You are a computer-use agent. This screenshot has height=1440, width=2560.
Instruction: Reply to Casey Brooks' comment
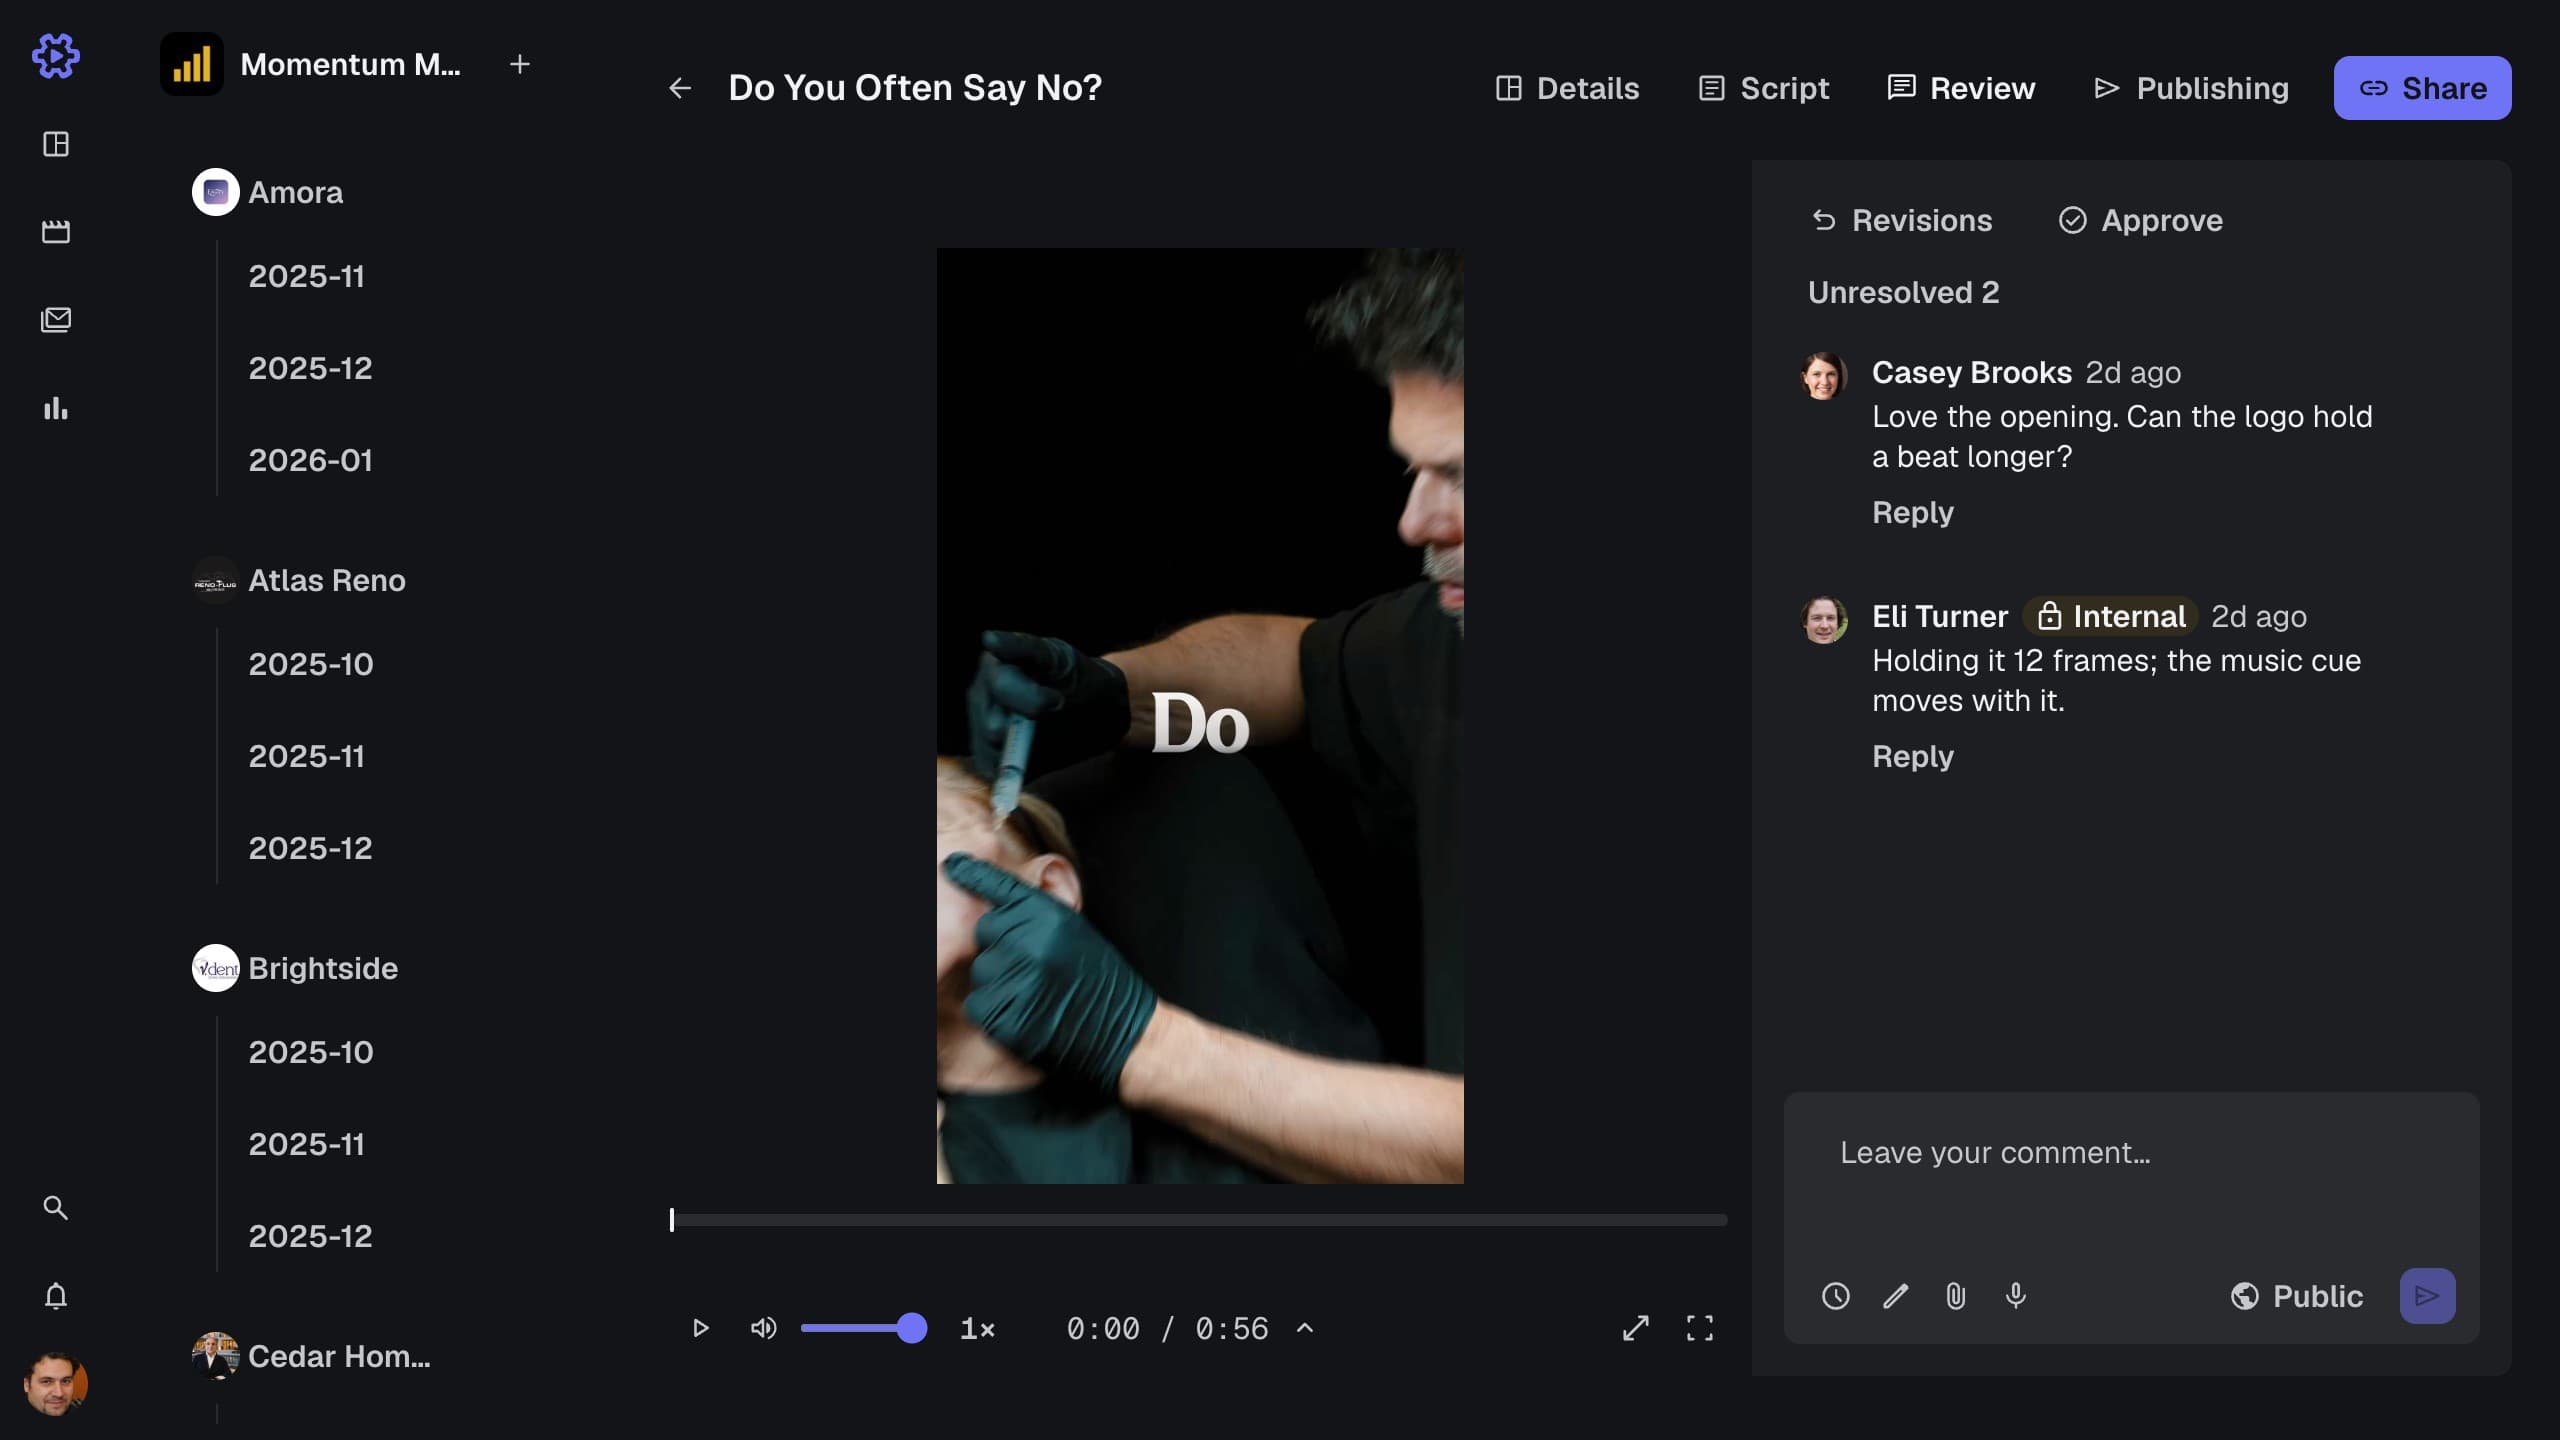pyautogui.click(x=1913, y=512)
